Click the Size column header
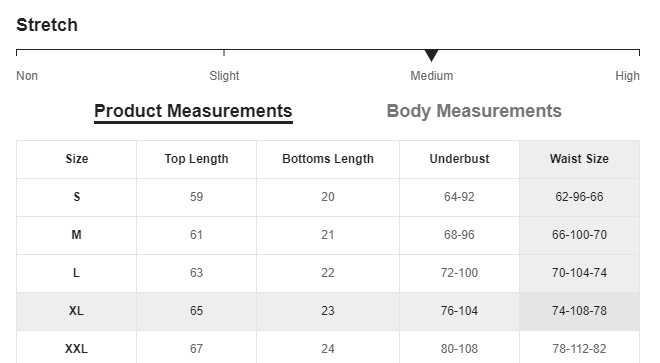Viewport: 660px width, 363px height. coord(77,159)
